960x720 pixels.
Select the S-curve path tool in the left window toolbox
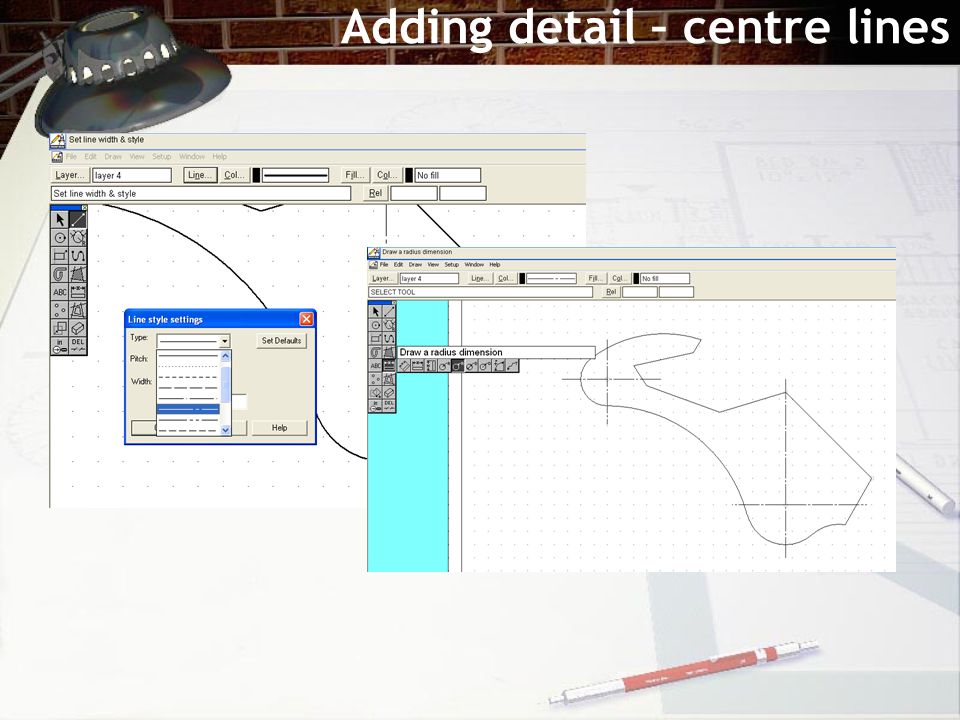pos(78,255)
